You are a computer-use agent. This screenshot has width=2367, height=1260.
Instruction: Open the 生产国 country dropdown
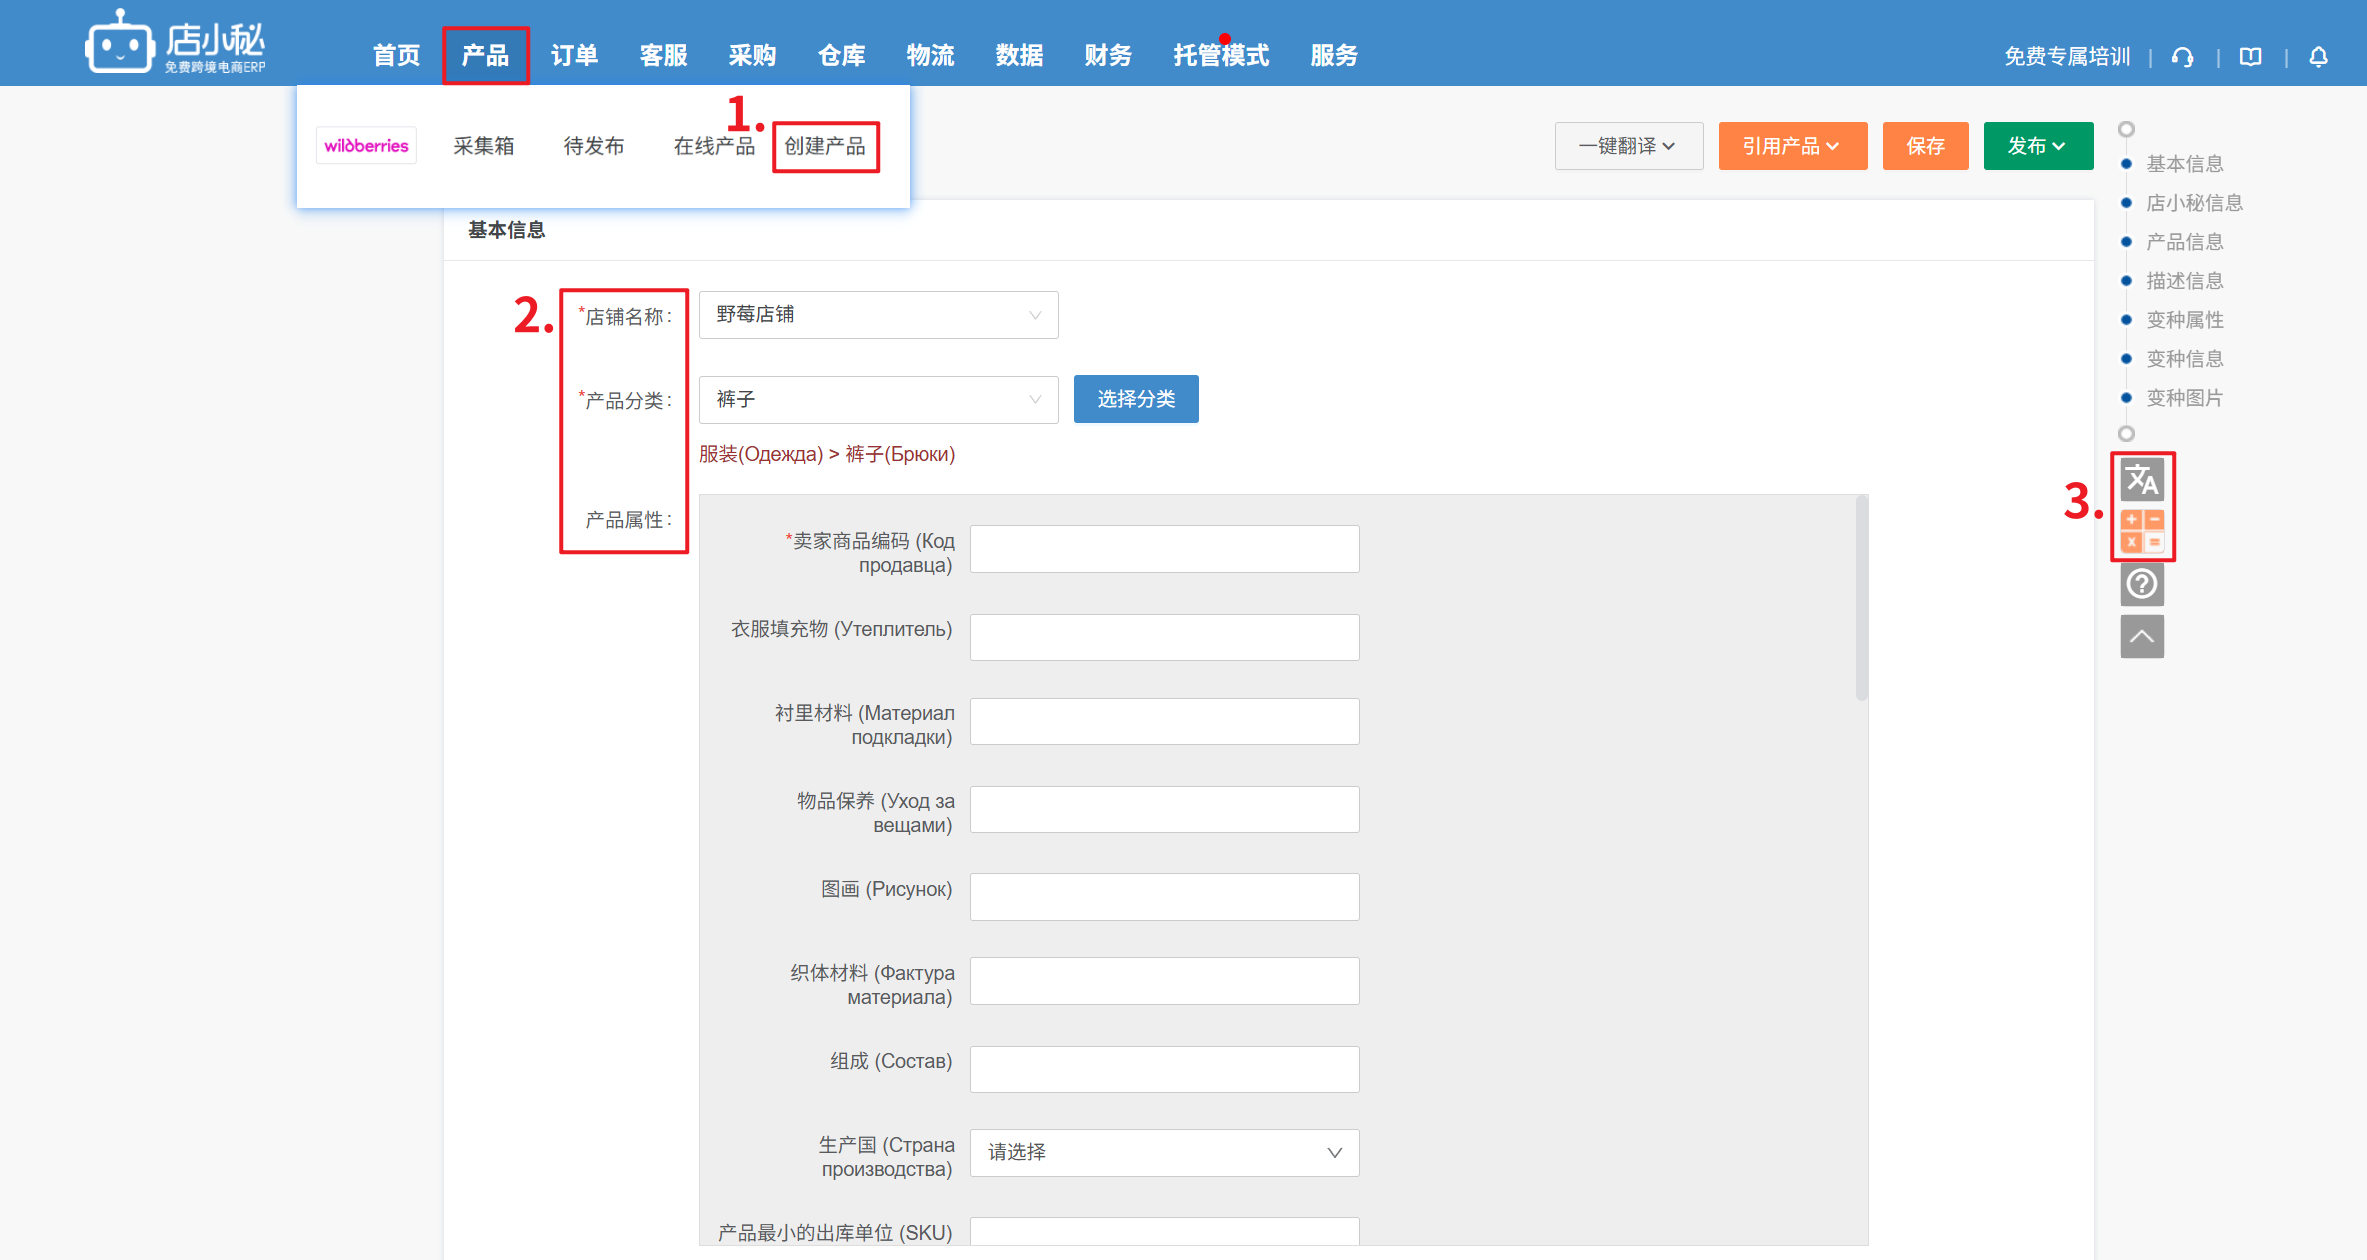tap(1164, 1153)
